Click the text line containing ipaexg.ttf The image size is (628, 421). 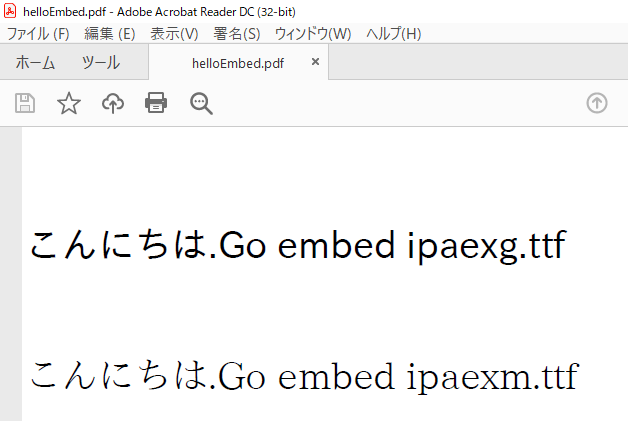[298, 245]
